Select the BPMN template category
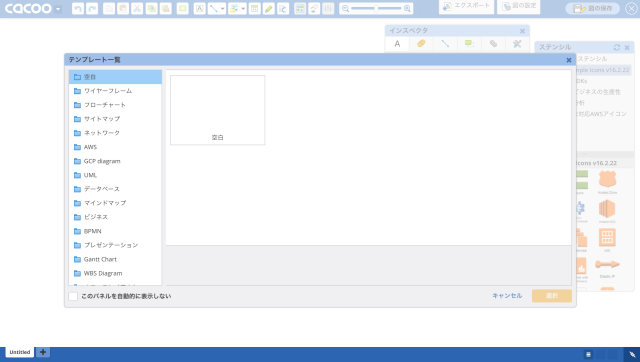640x362 pixels. pyautogui.click(x=116, y=231)
